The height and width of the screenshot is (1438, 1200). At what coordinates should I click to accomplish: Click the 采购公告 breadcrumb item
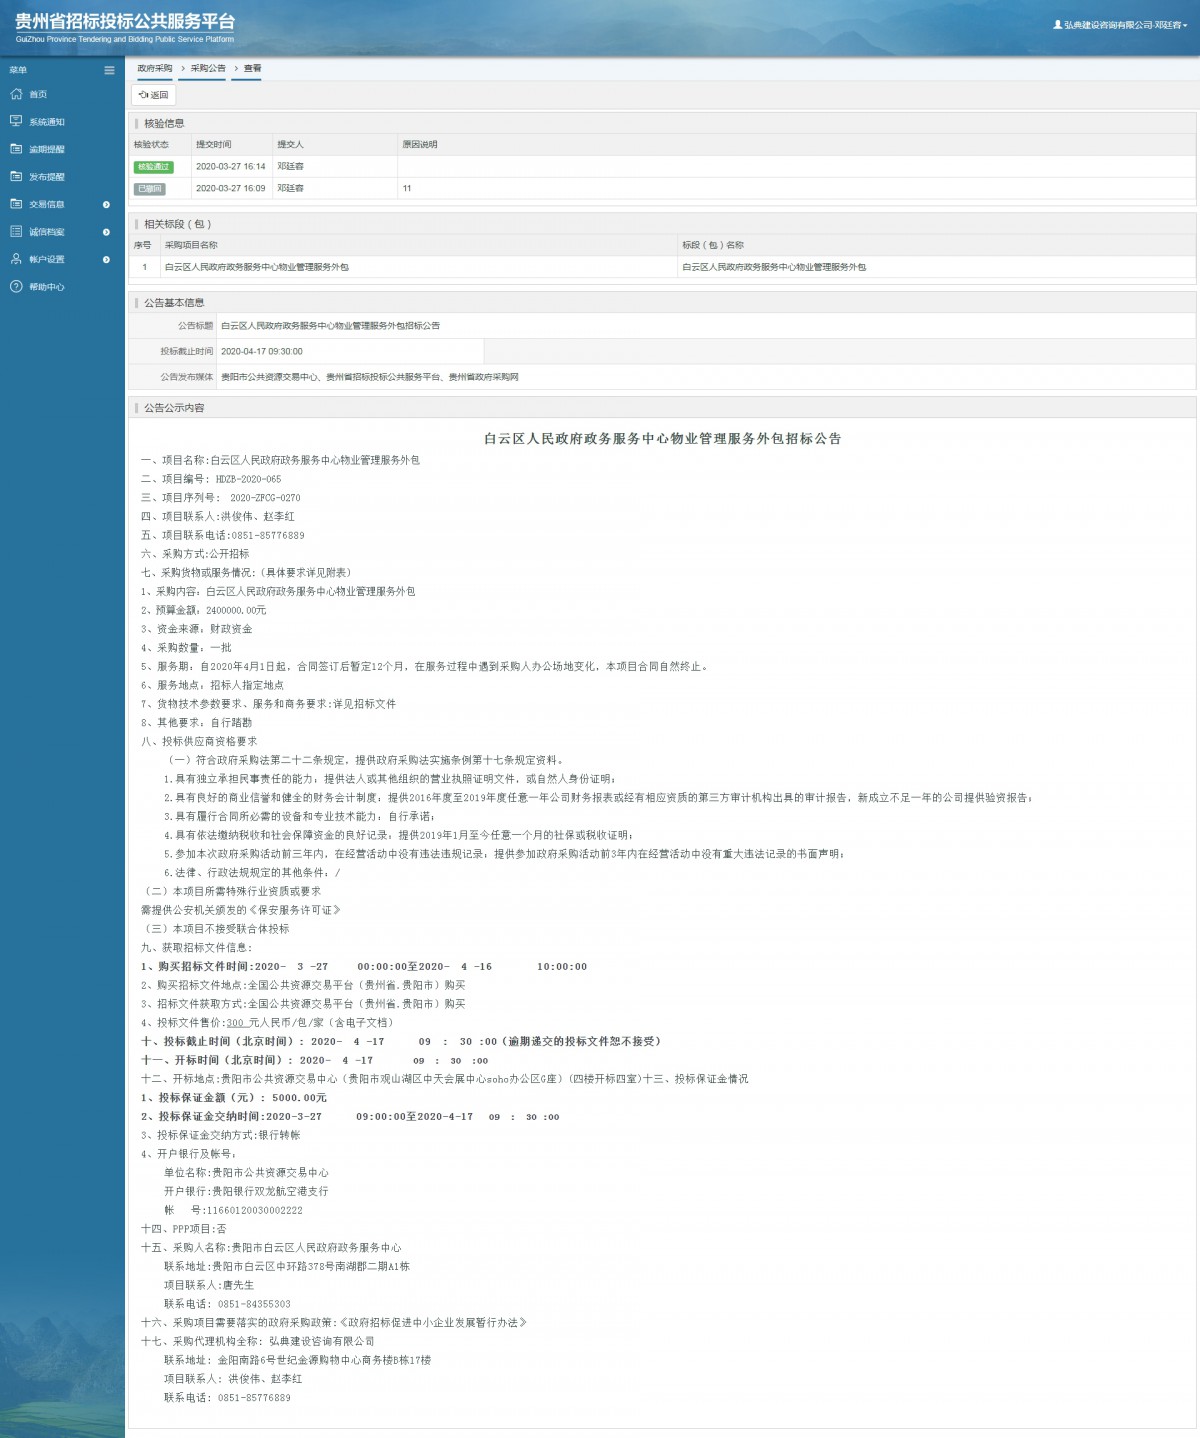pos(208,69)
